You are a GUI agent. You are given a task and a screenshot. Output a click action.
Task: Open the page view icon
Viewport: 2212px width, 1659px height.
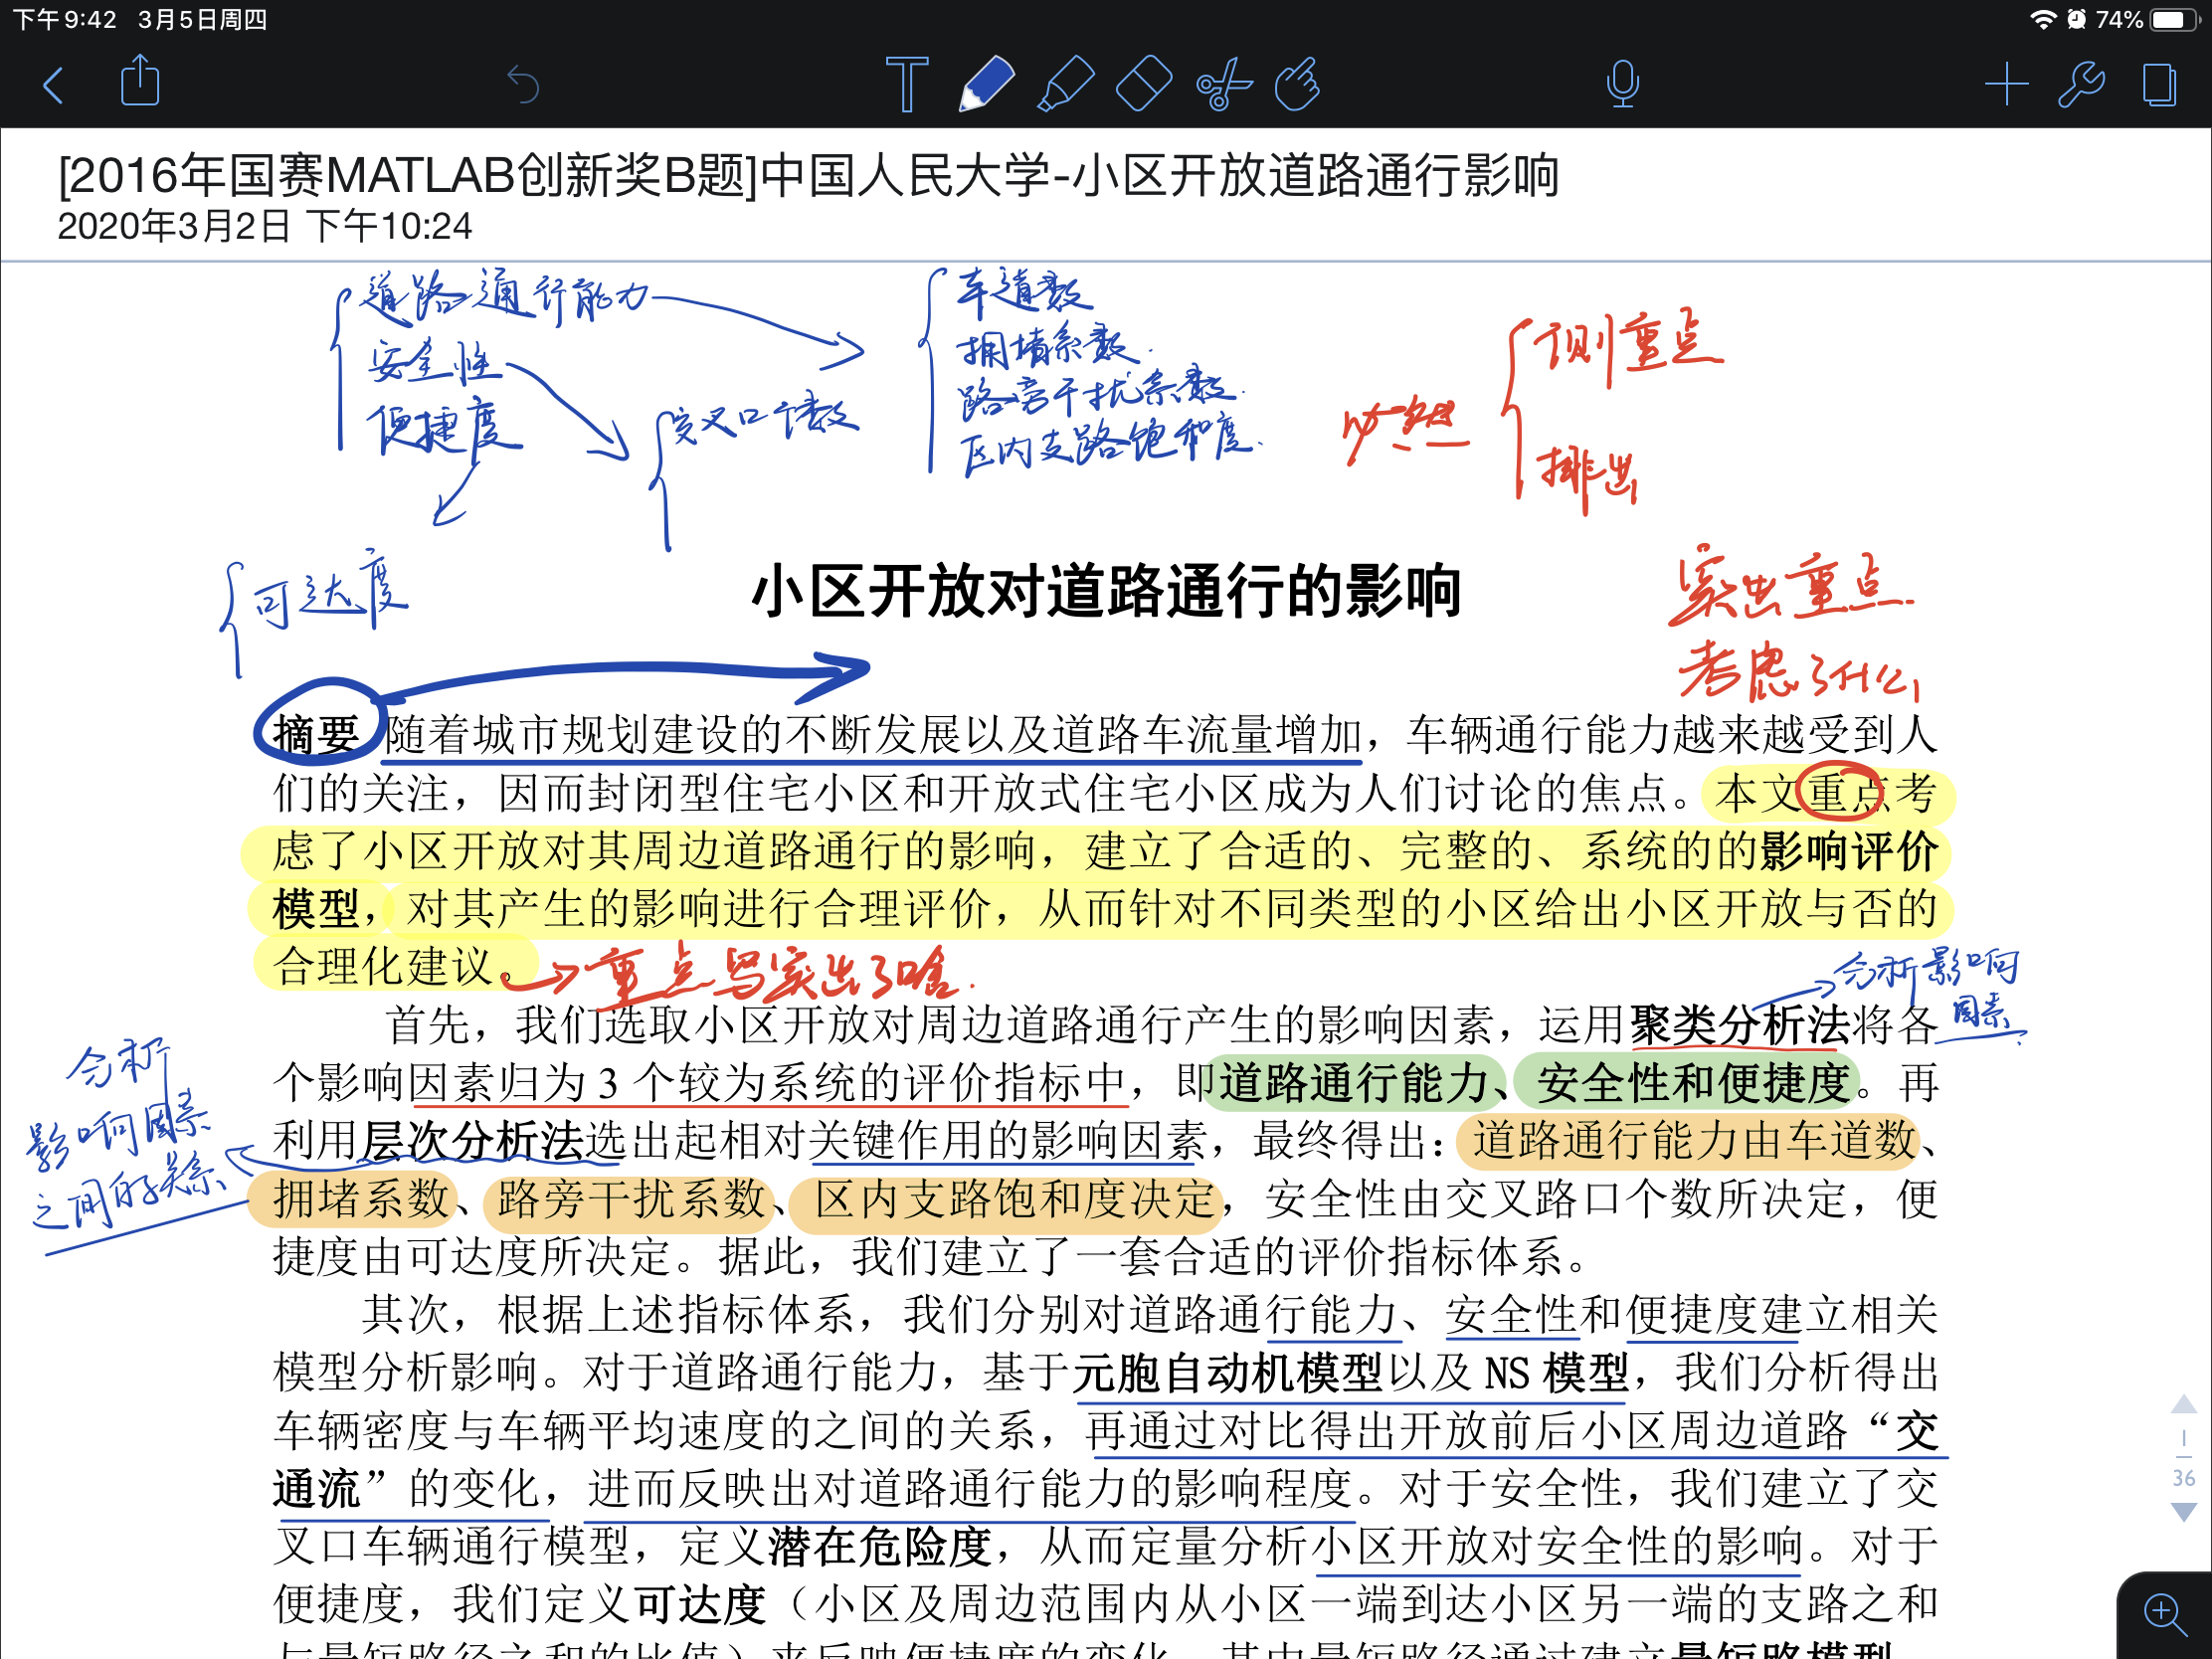point(2159,84)
